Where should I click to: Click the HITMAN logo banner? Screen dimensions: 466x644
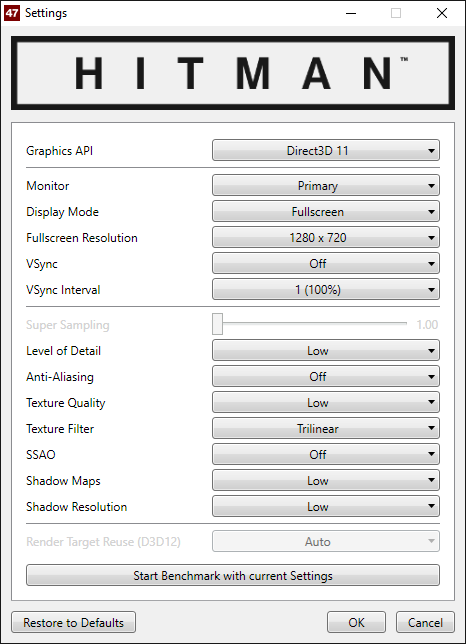(x=233, y=73)
